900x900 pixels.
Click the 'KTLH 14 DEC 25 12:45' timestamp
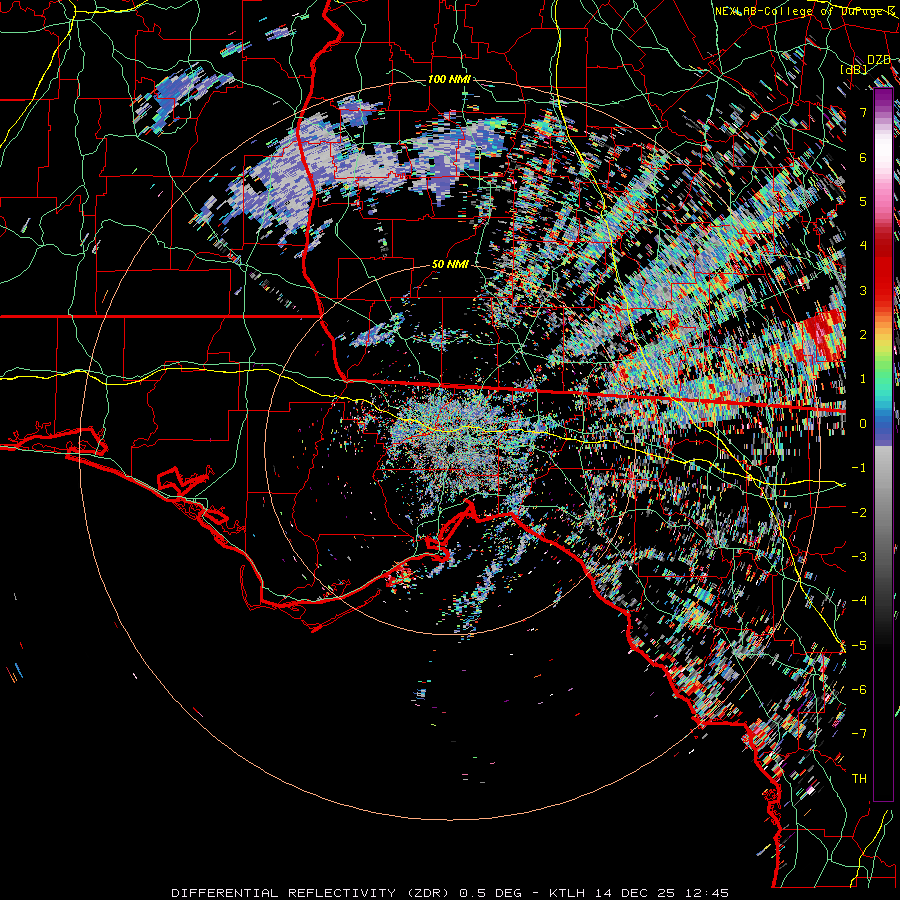(638, 893)
